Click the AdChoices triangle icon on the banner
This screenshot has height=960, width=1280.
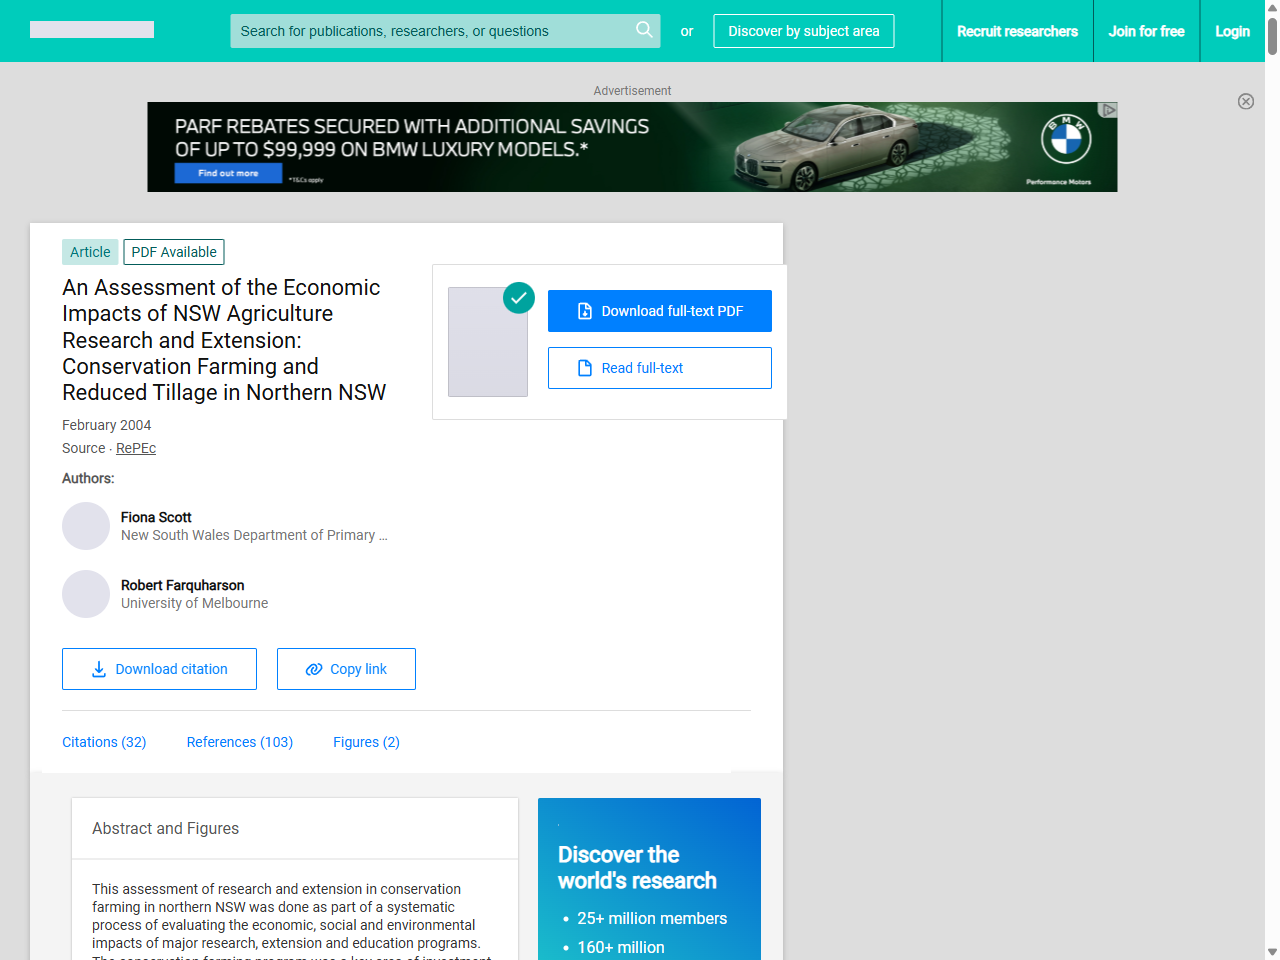(x=1108, y=109)
